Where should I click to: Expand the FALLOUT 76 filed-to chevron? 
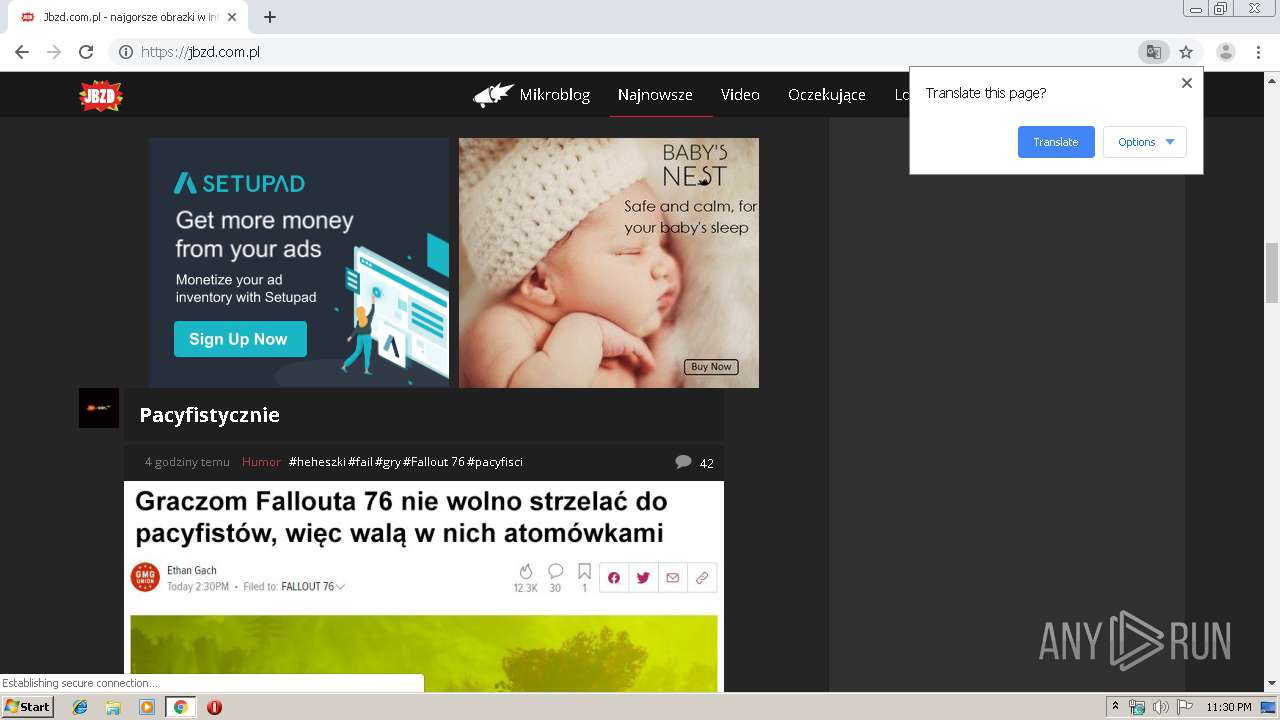pyautogui.click(x=341, y=587)
